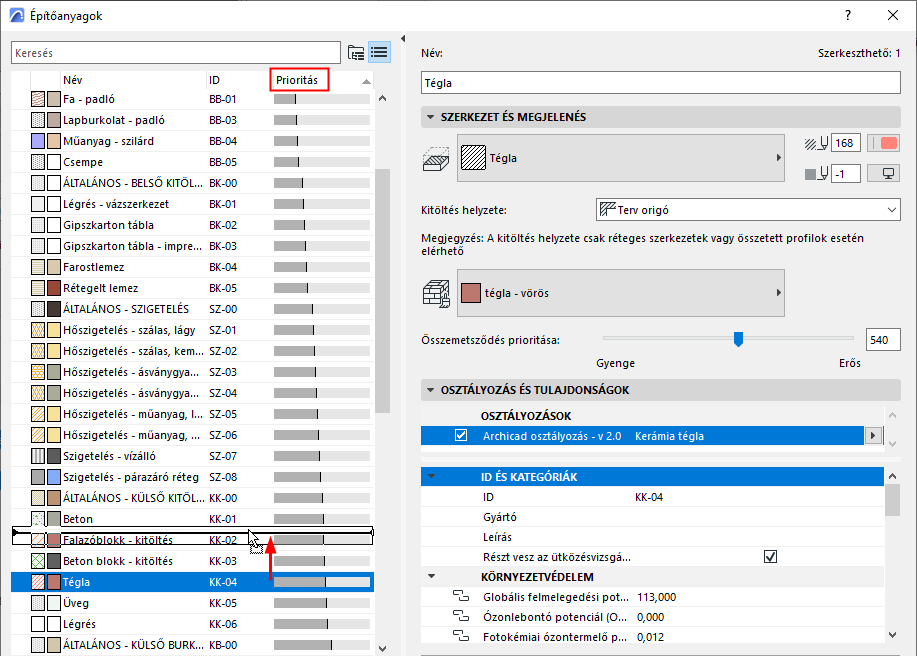Select the Légrés KK-06 row
Screen dimensions: 917x656
point(192,624)
